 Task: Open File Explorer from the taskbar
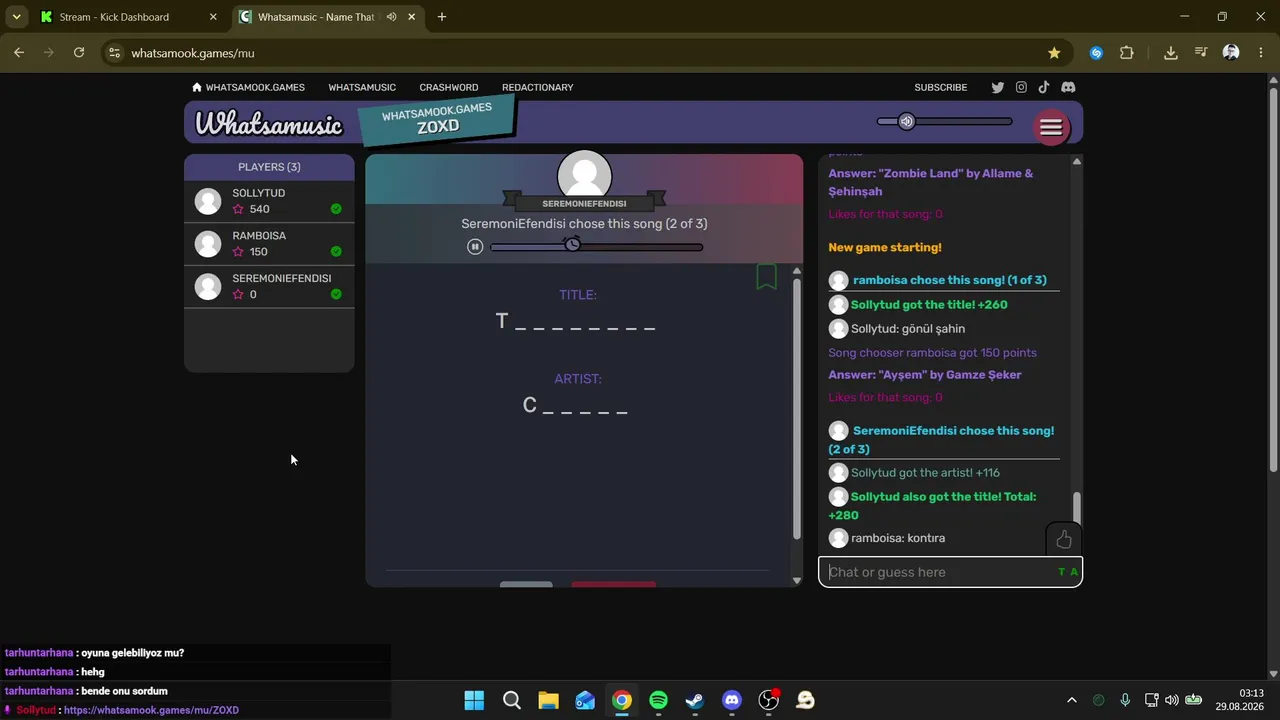(548, 700)
